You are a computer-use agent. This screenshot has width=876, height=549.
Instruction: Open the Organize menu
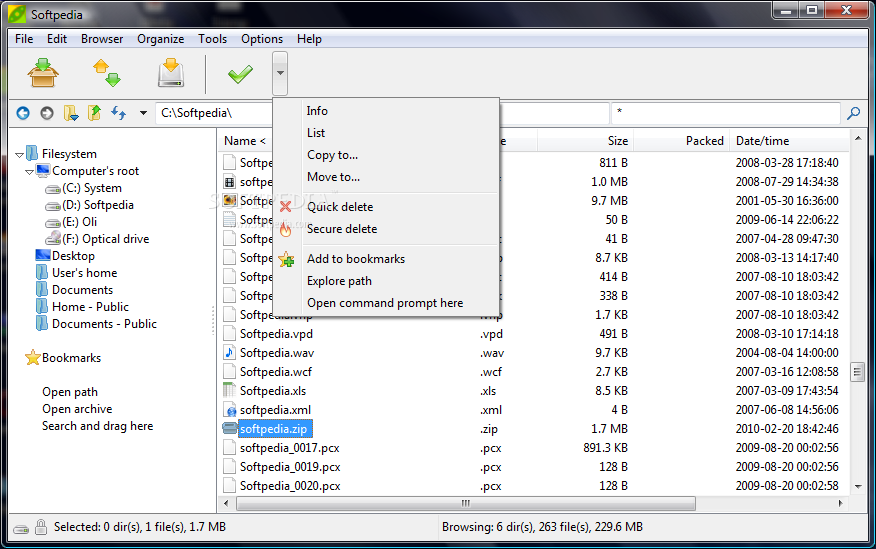(161, 39)
